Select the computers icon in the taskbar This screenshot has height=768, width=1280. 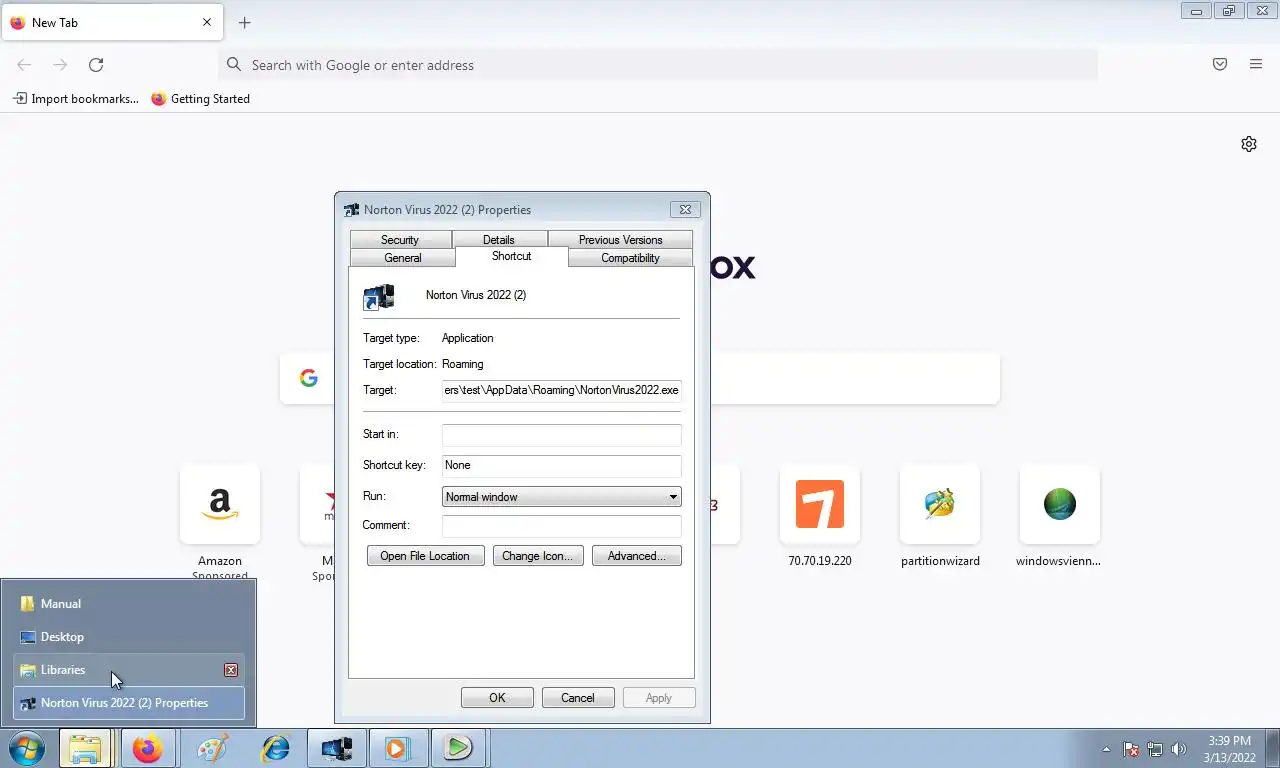337,748
